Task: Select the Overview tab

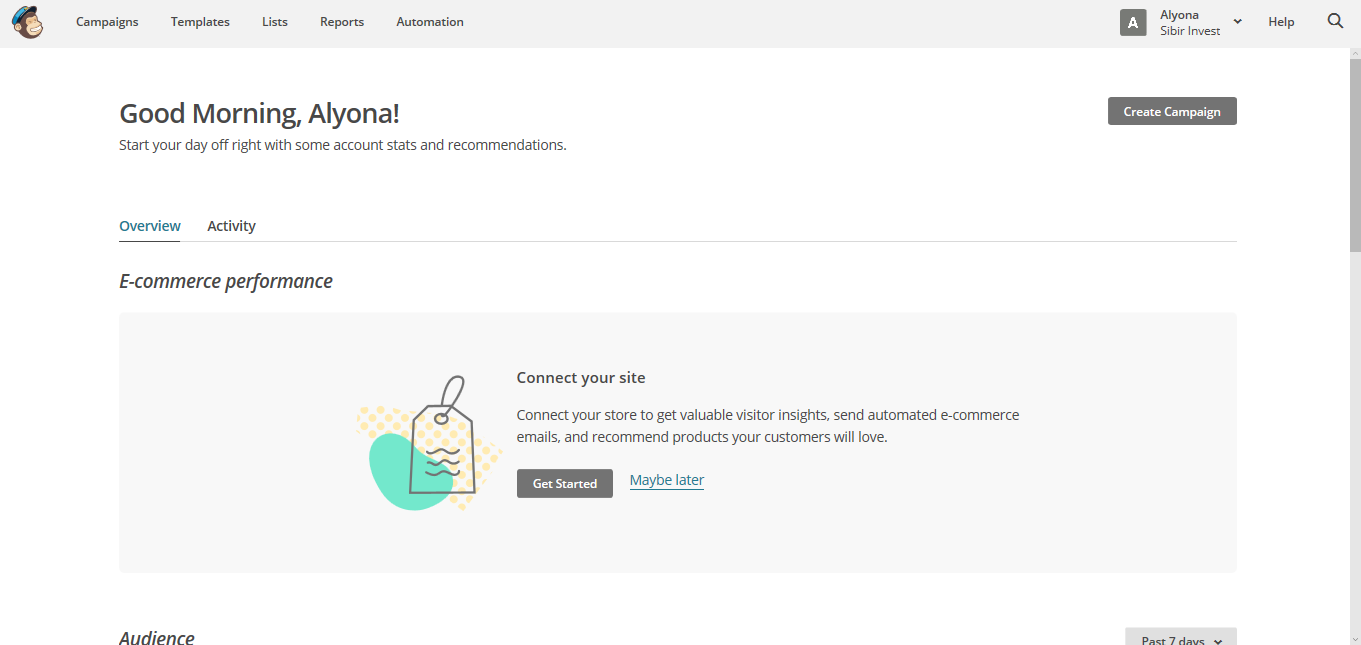Action: (149, 225)
